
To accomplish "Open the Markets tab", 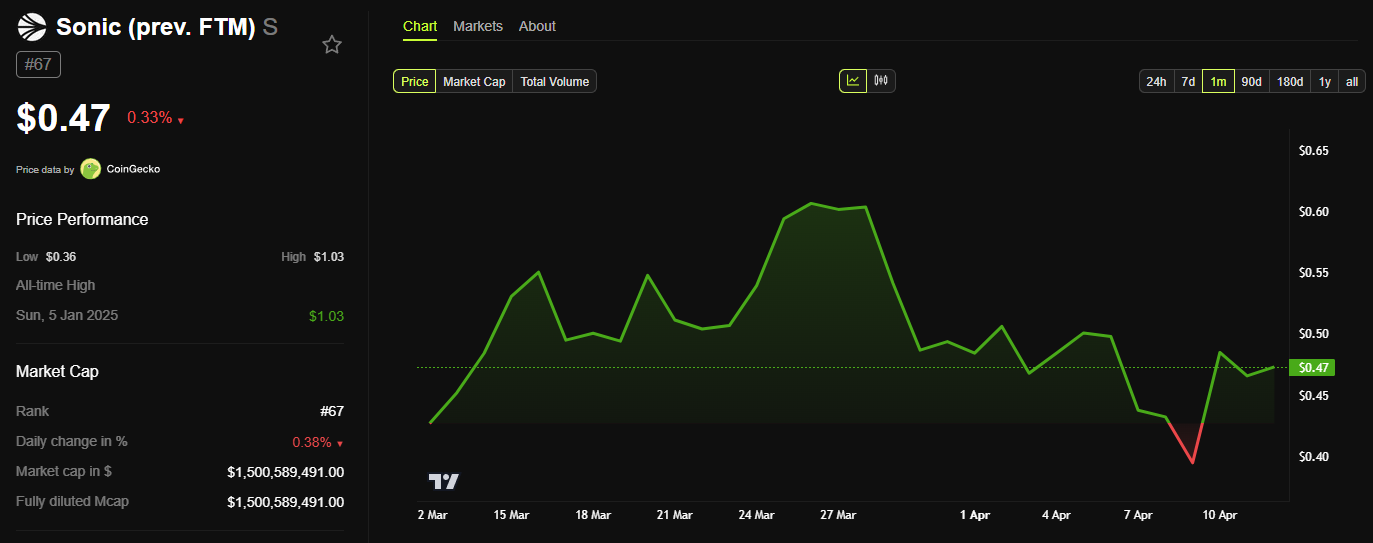I will 478,26.
